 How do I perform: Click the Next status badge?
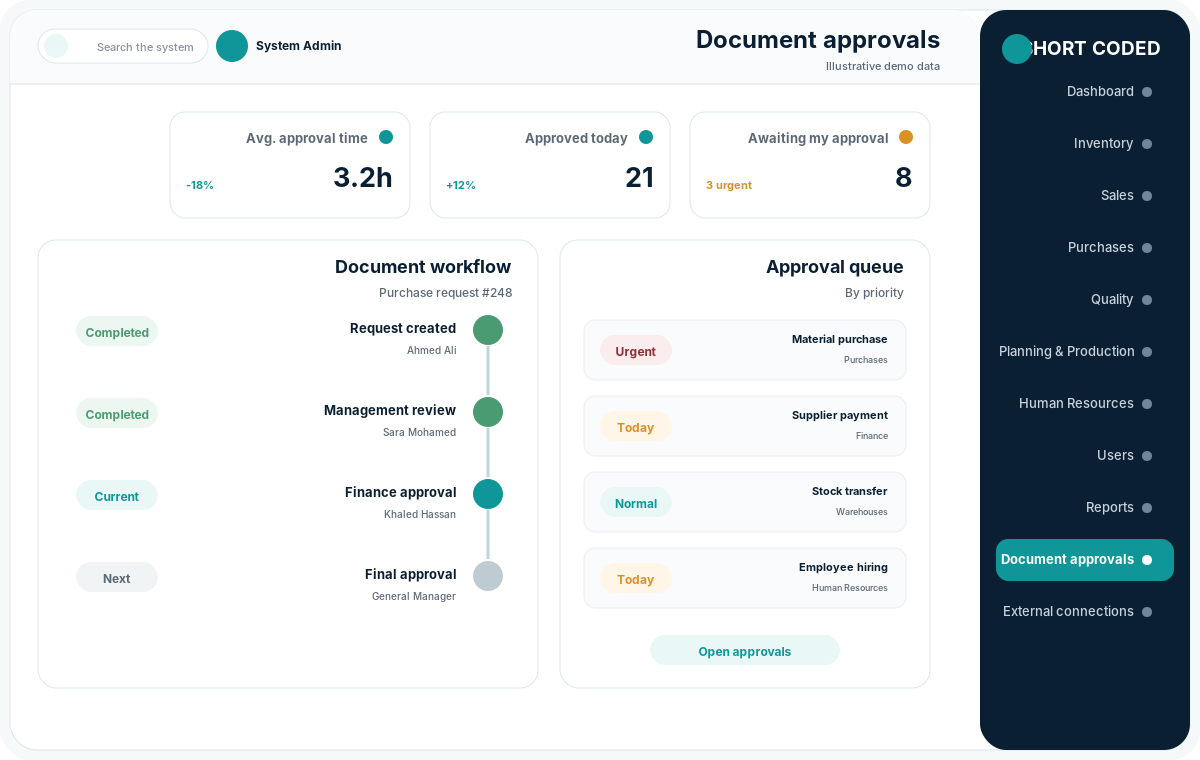coord(117,578)
